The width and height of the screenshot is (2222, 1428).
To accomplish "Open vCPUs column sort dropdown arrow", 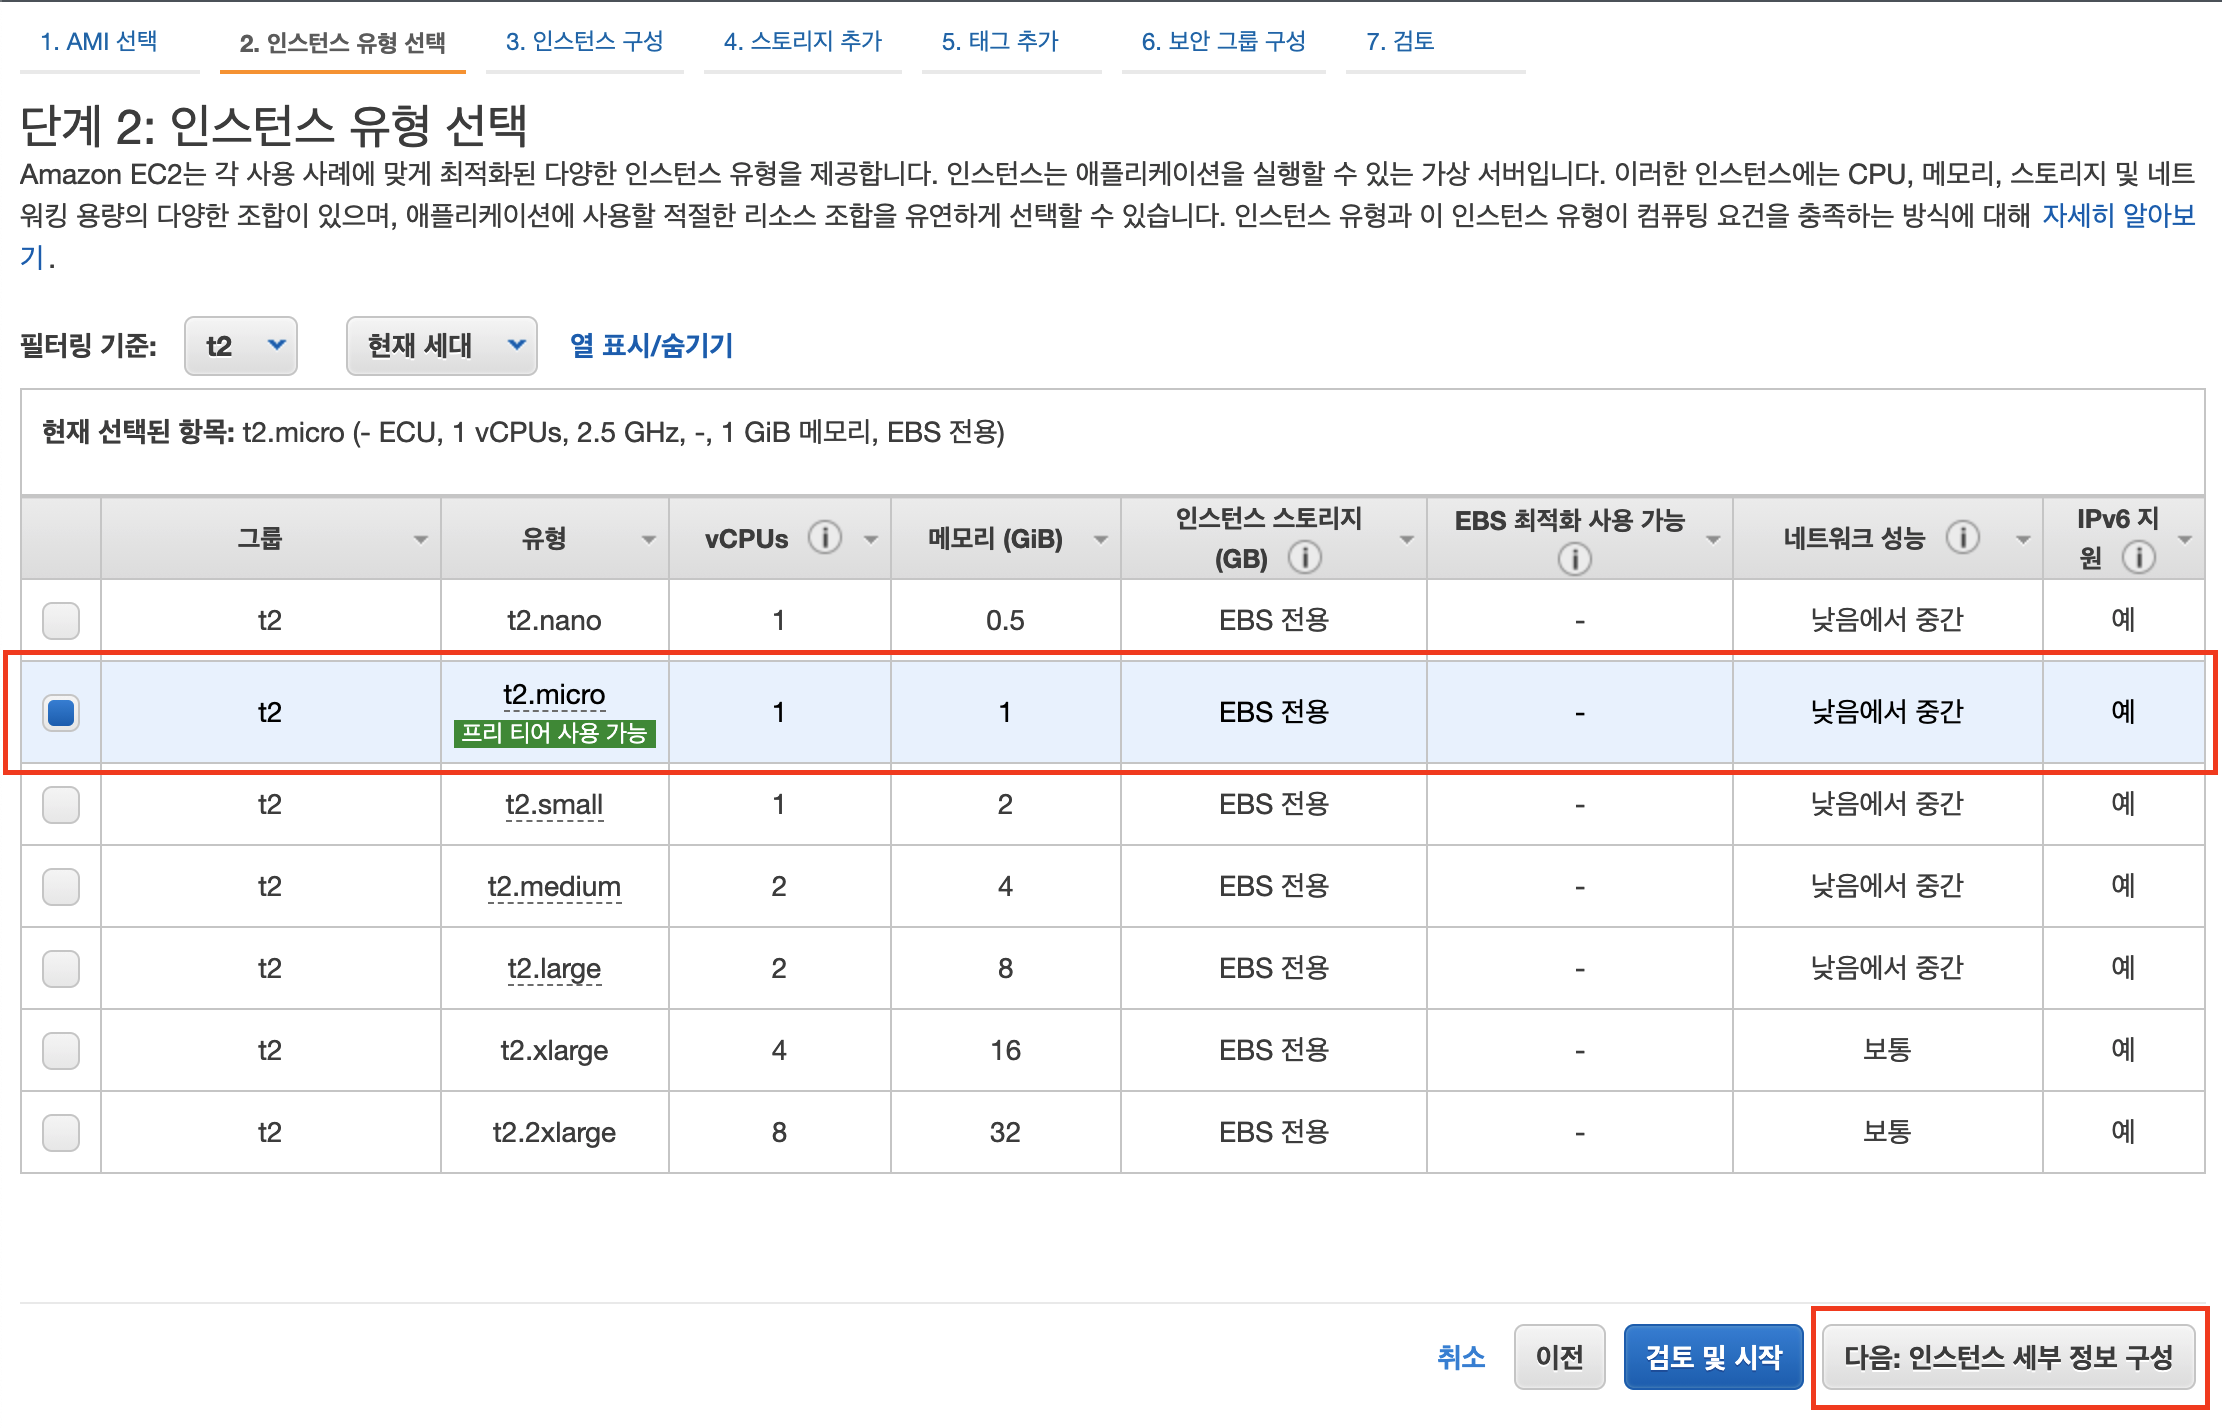I will 871,540.
